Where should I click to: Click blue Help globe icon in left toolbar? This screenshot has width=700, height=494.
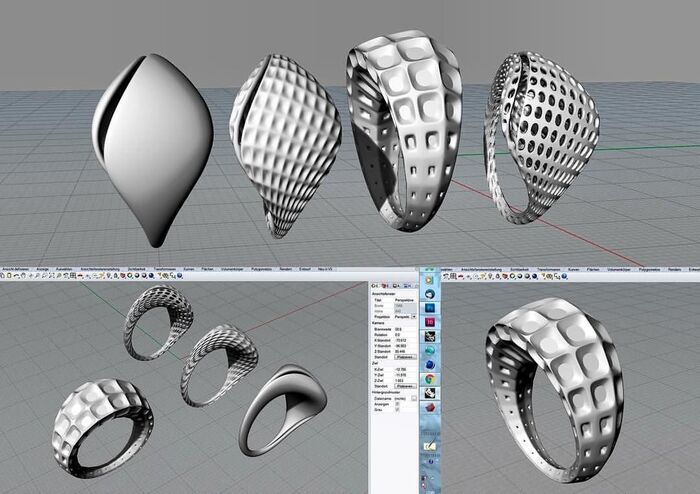click(x=179, y=276)
